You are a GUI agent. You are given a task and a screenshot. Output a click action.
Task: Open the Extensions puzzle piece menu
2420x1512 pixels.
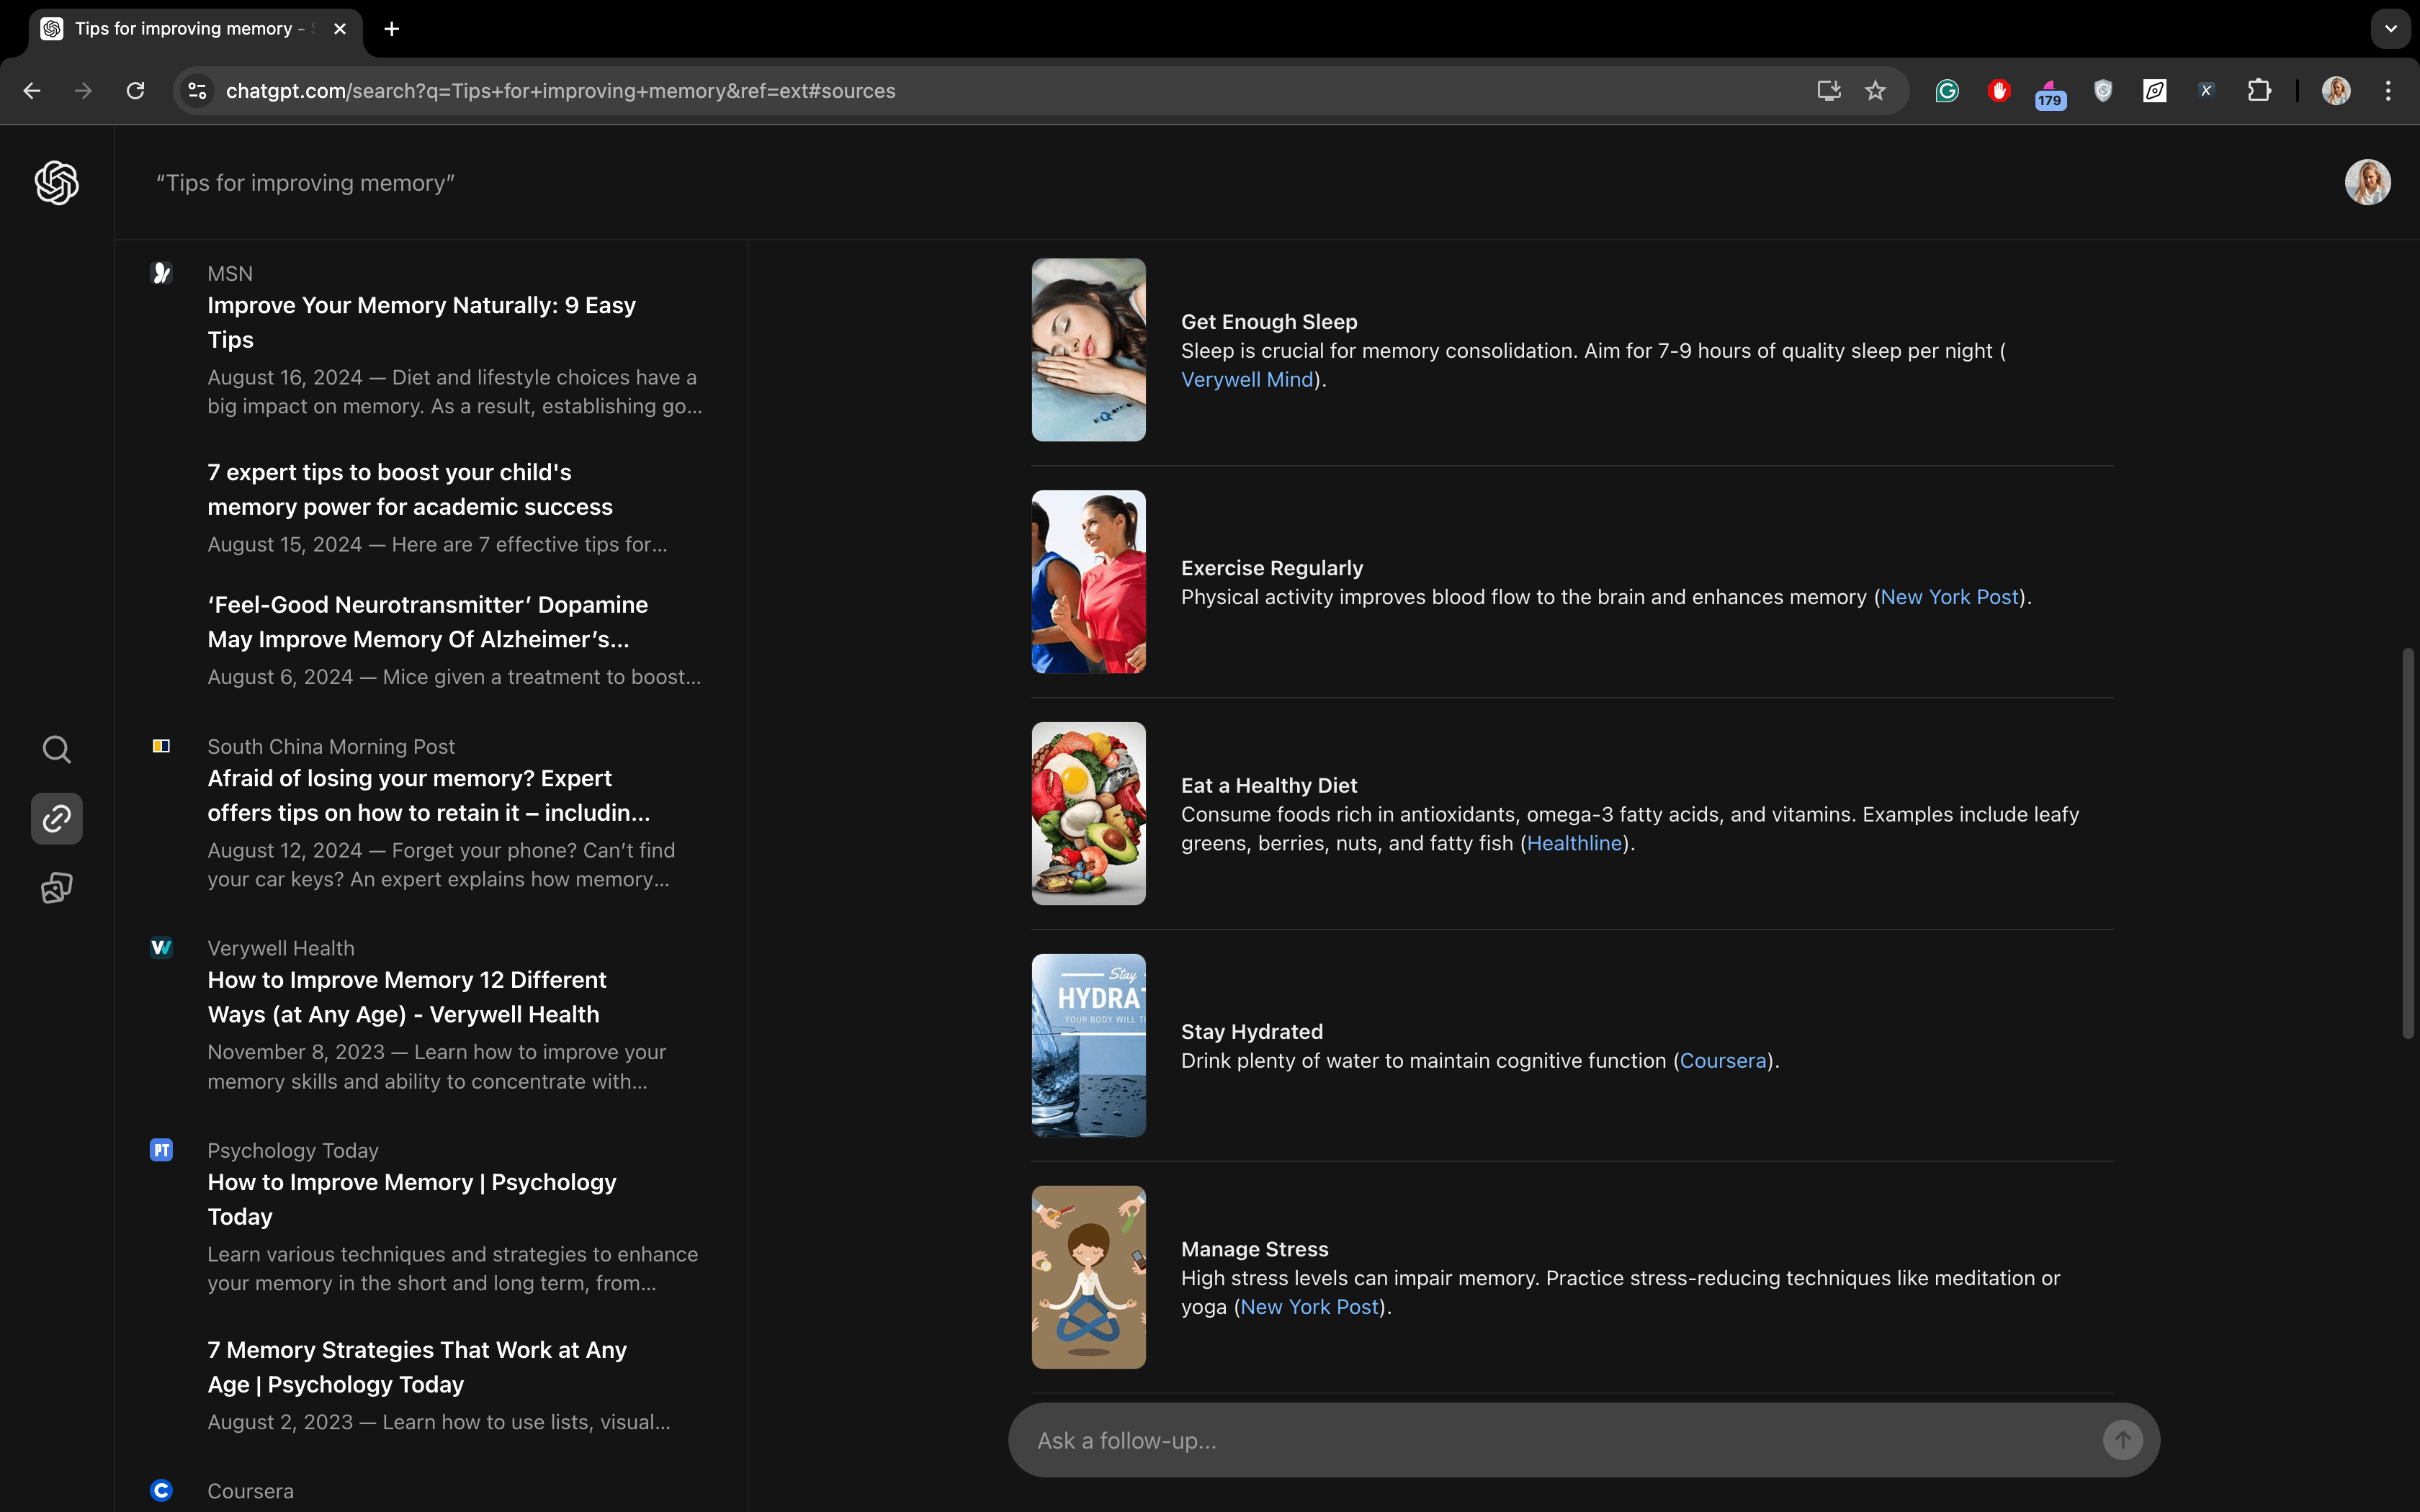point(2259,91)
